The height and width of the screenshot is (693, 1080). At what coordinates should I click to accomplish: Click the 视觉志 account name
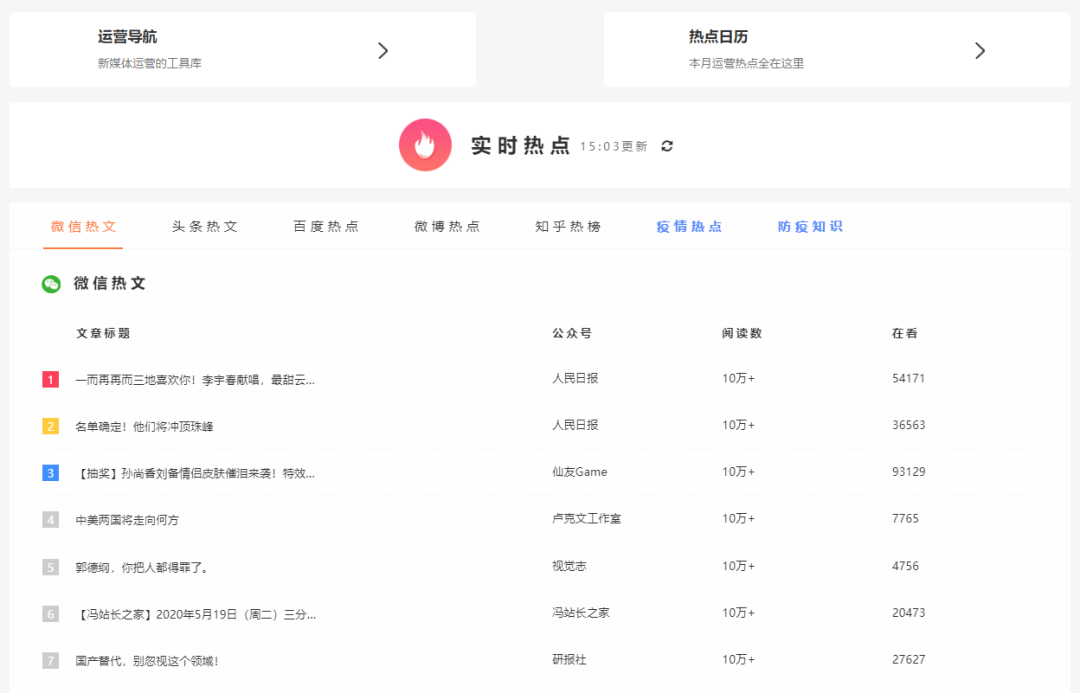[x=570, y=566]
